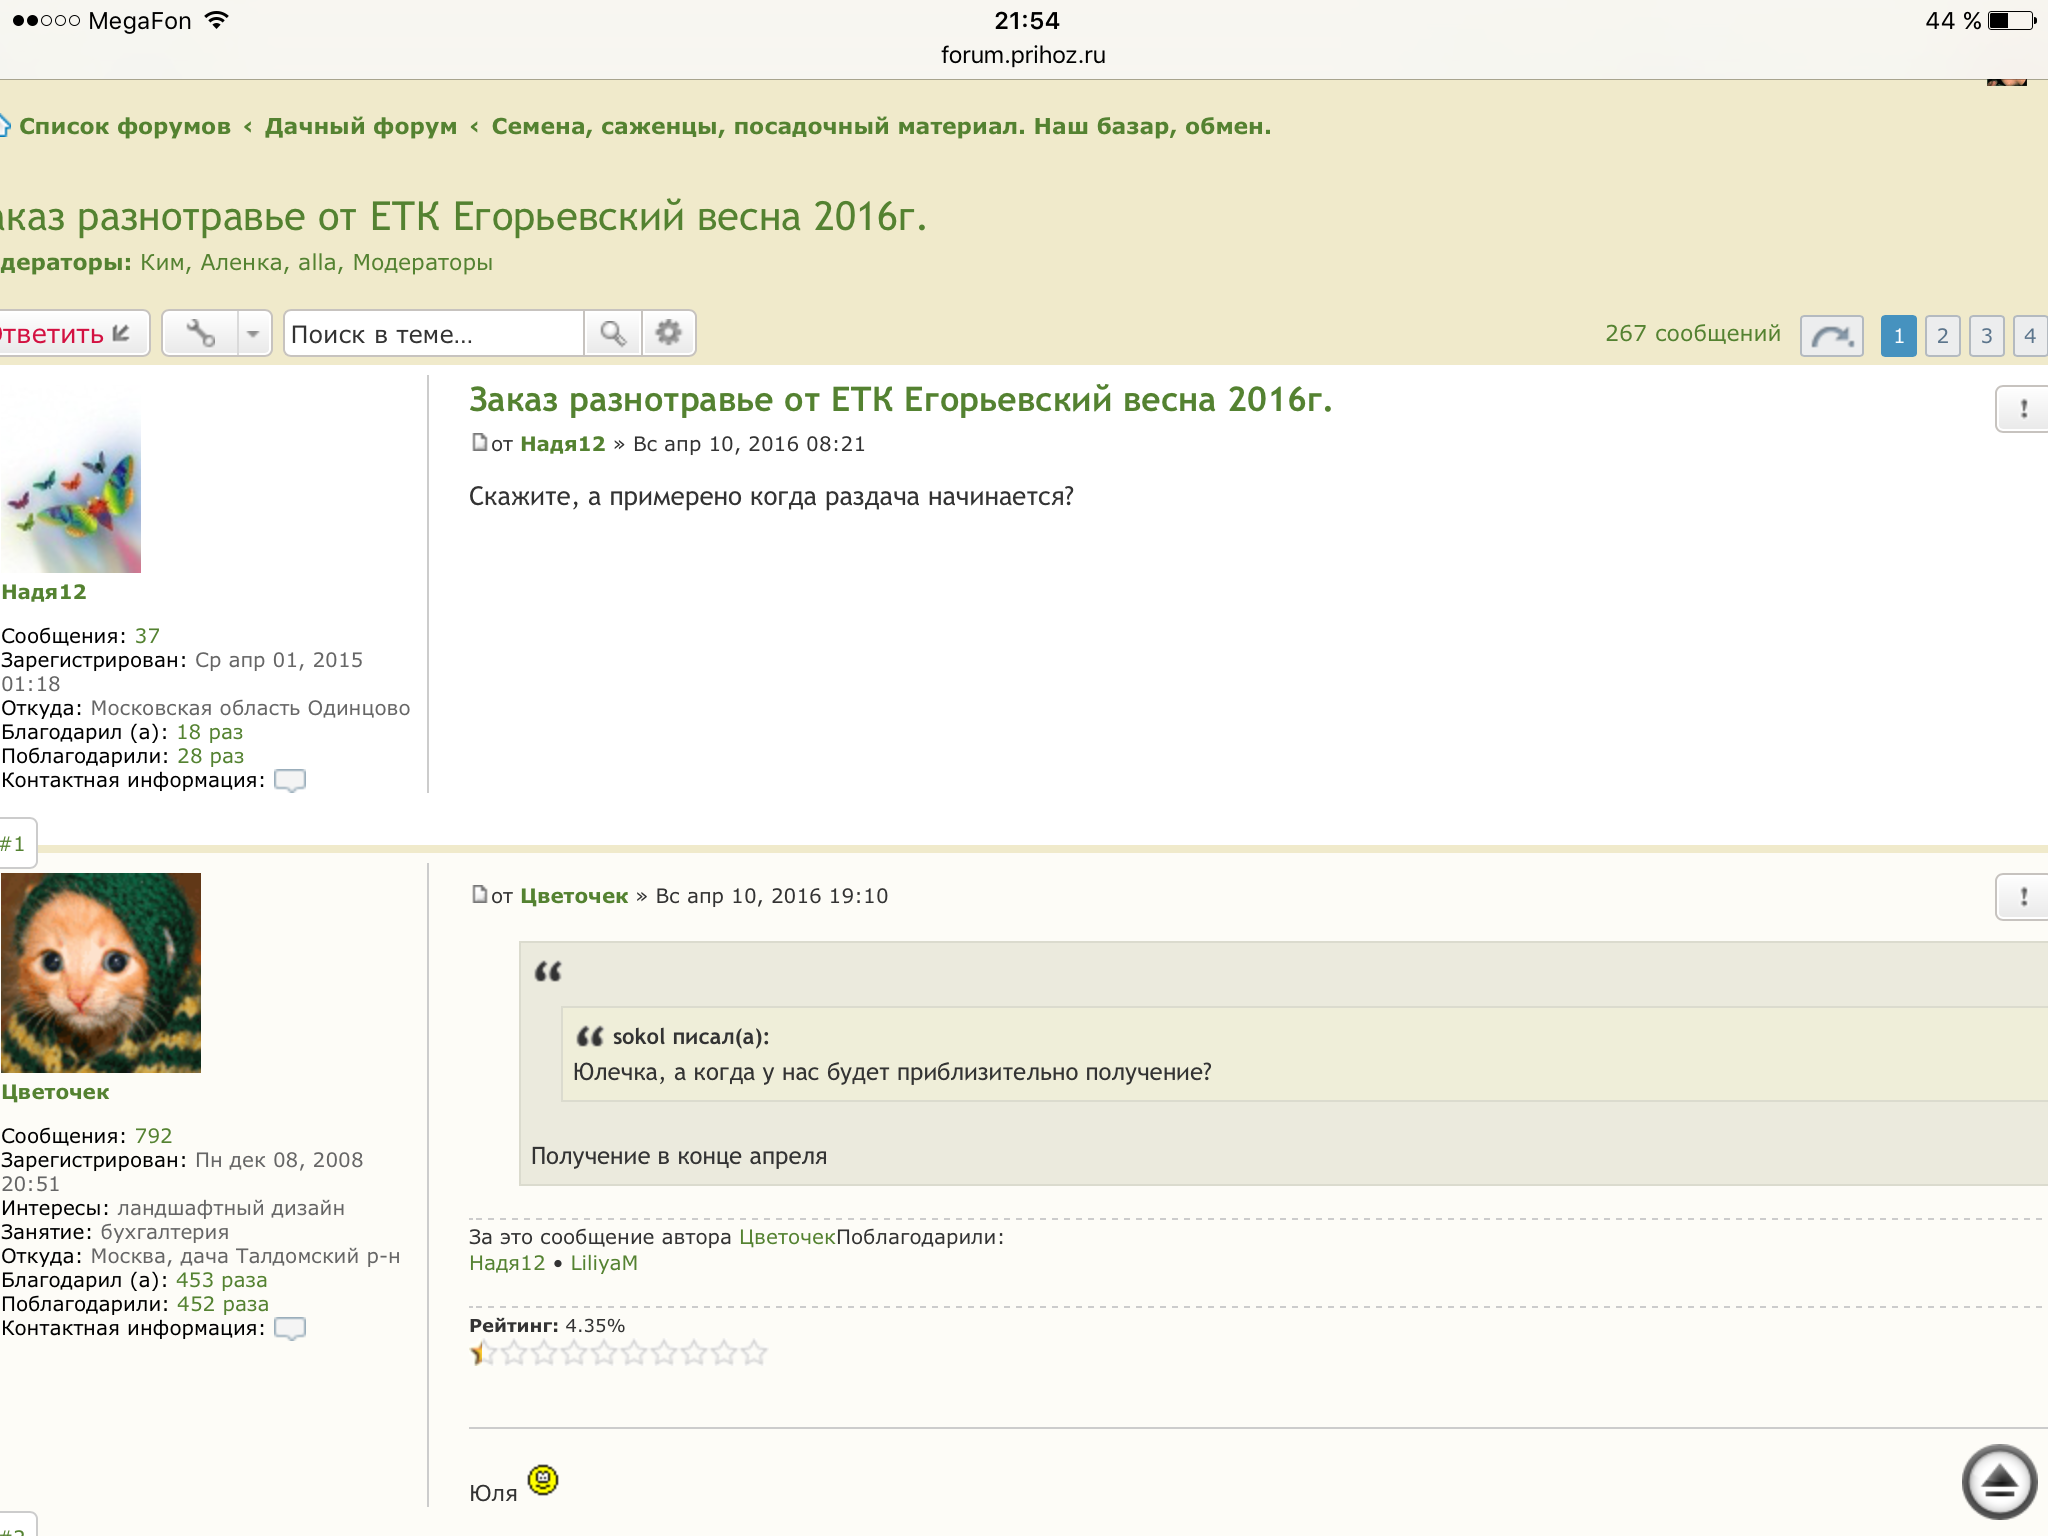
Task: Click the smiley emoticon in signature
Action: (x=543, y=1480)
